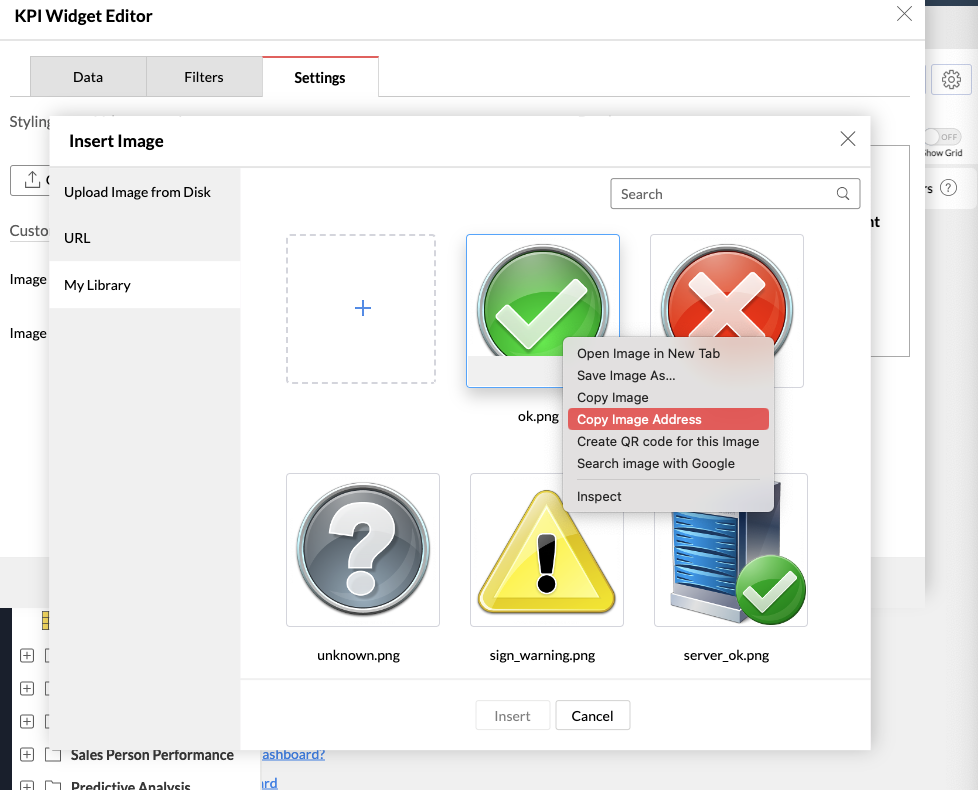The image size is (978, 790).
Task: Open the settings gear icon
Action: click(951, 79)
